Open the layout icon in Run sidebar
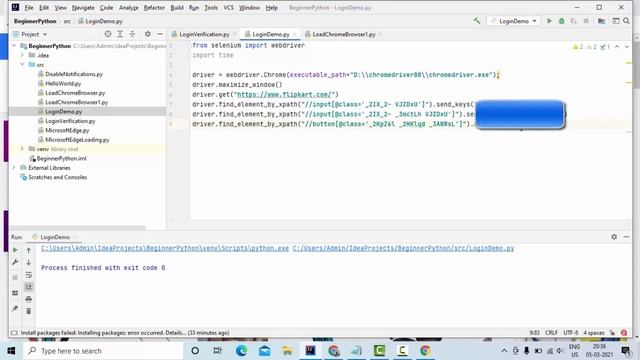 click(x=15, y=293)
